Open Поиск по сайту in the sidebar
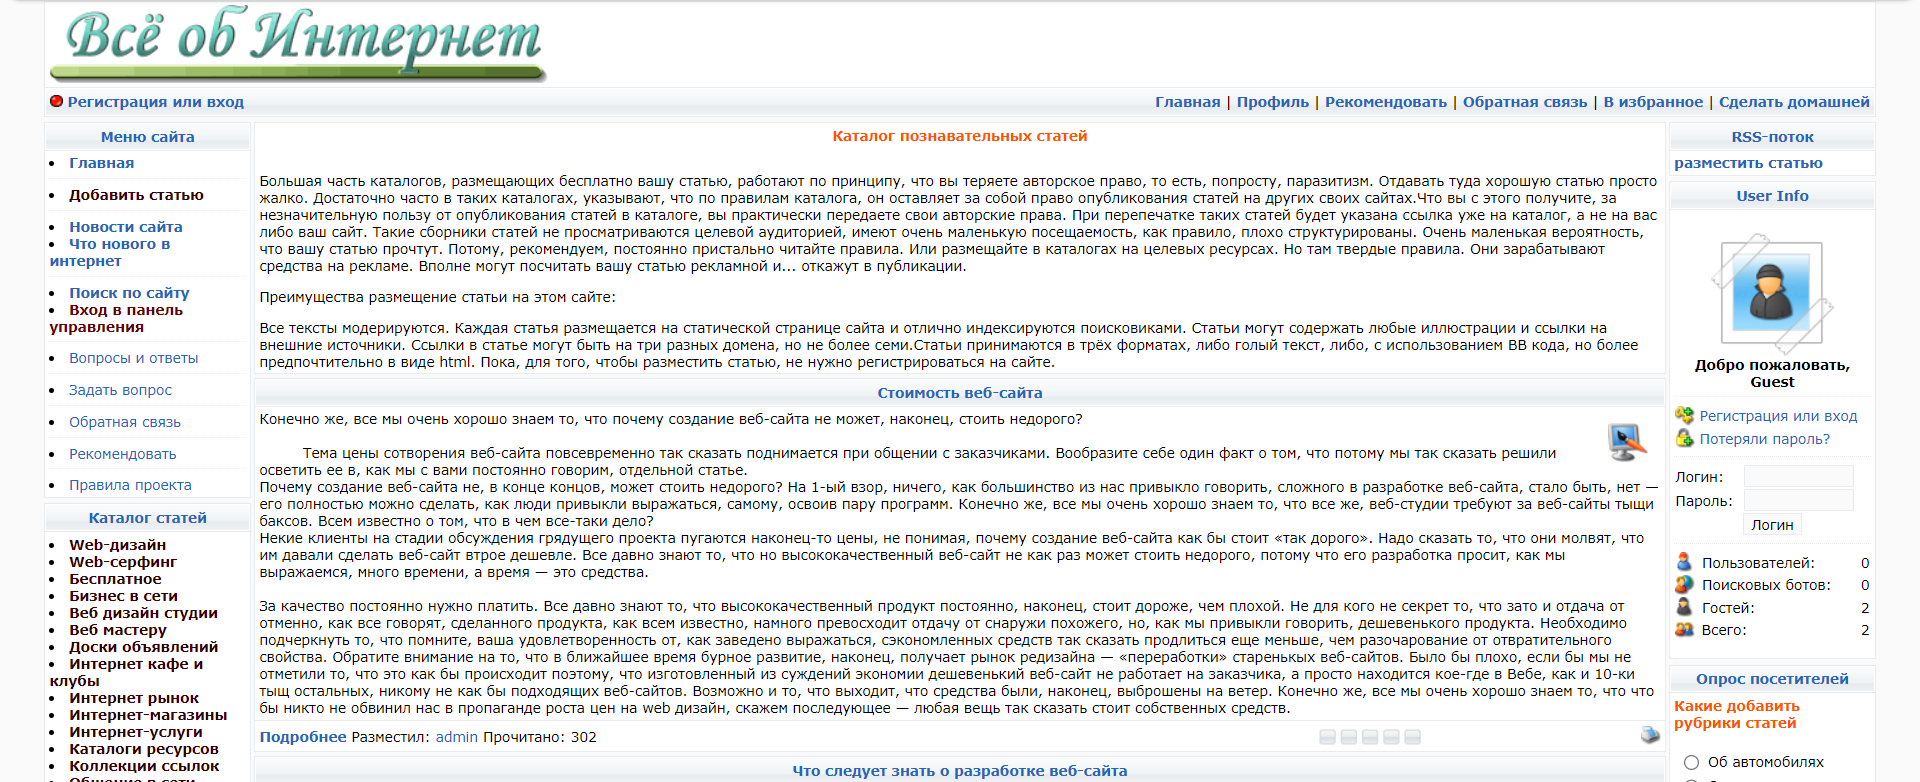Image resolution: width=1920 pixels, height=782 pixels. [x=129, y=293]
